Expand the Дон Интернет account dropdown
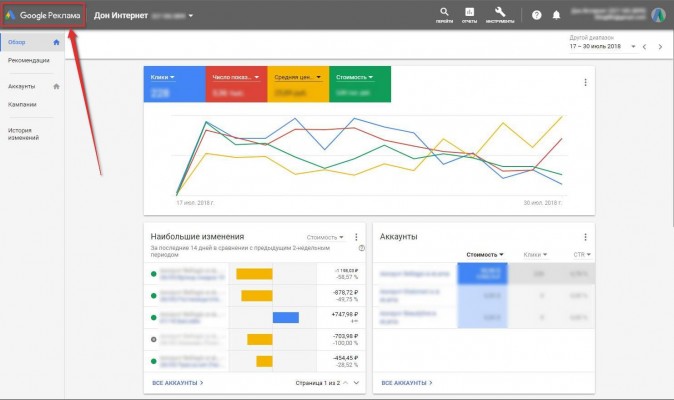Viewport: 674px width, 400px height. (x=191, y=16)
